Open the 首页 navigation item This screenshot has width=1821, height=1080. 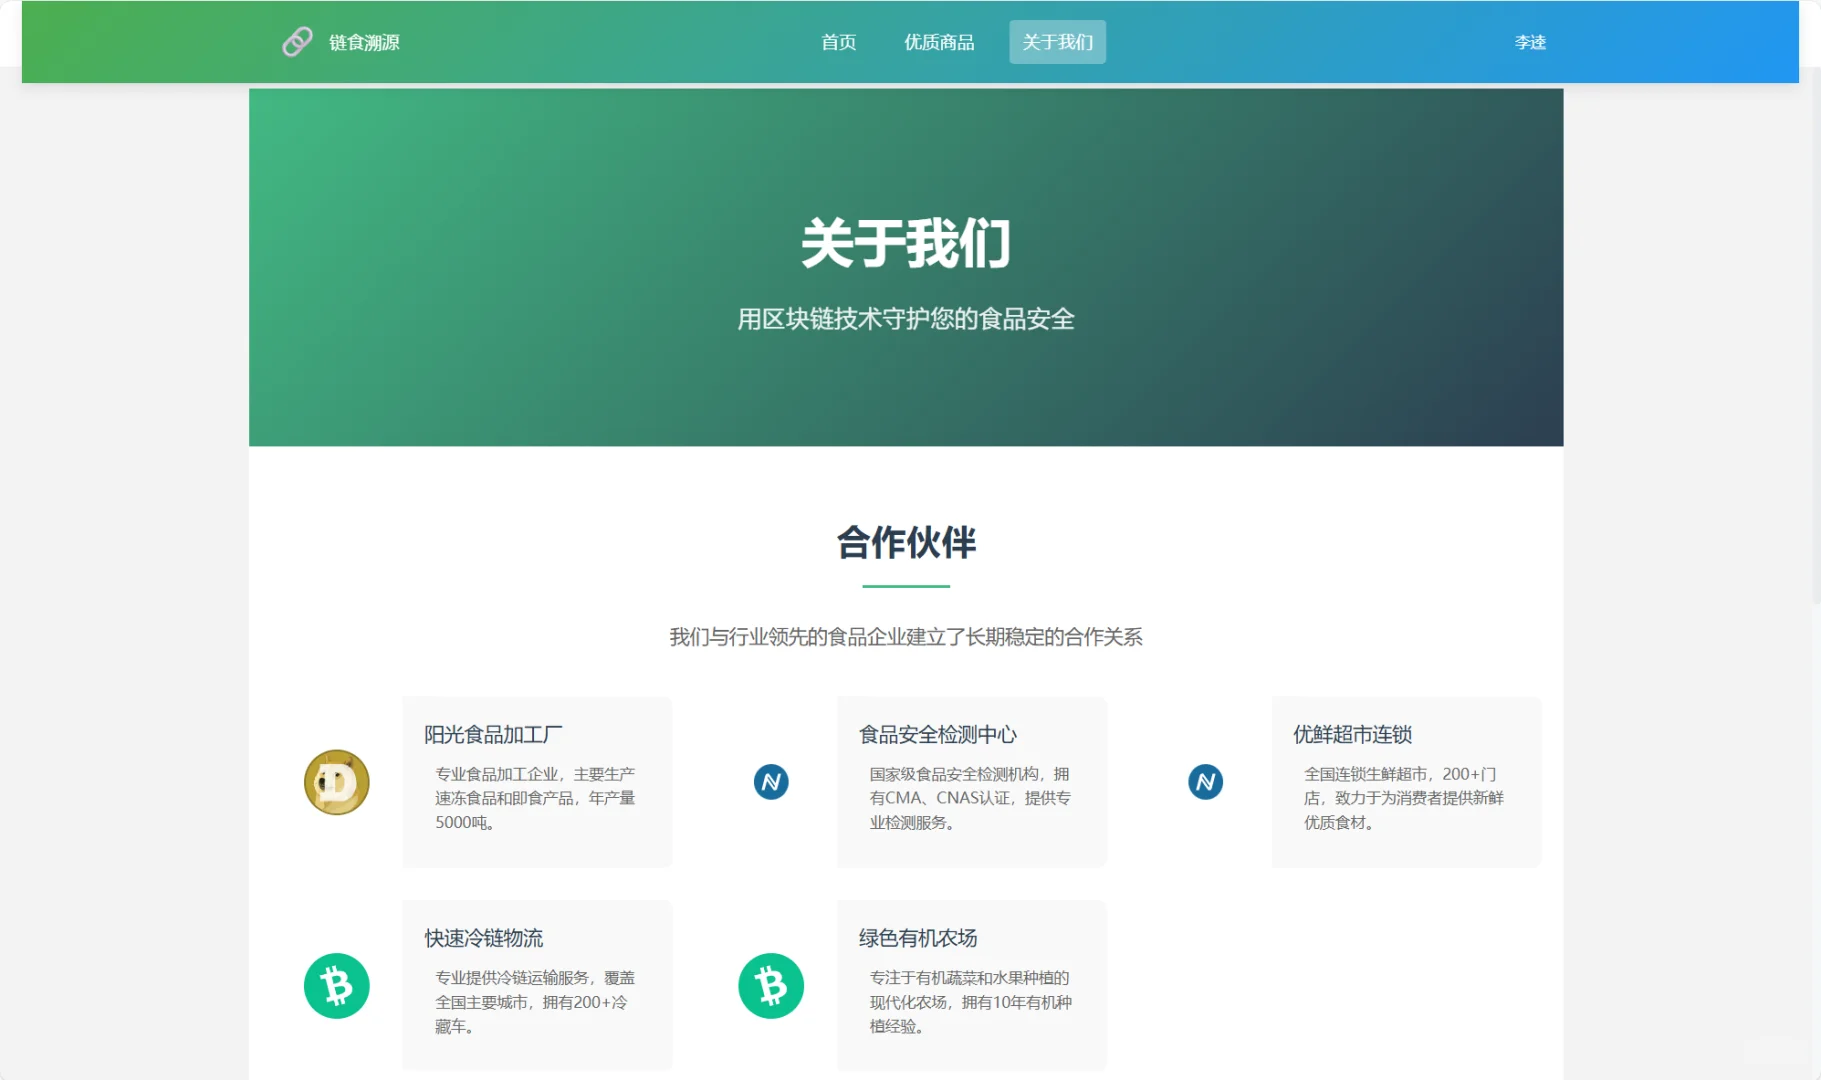pos(838,41)
